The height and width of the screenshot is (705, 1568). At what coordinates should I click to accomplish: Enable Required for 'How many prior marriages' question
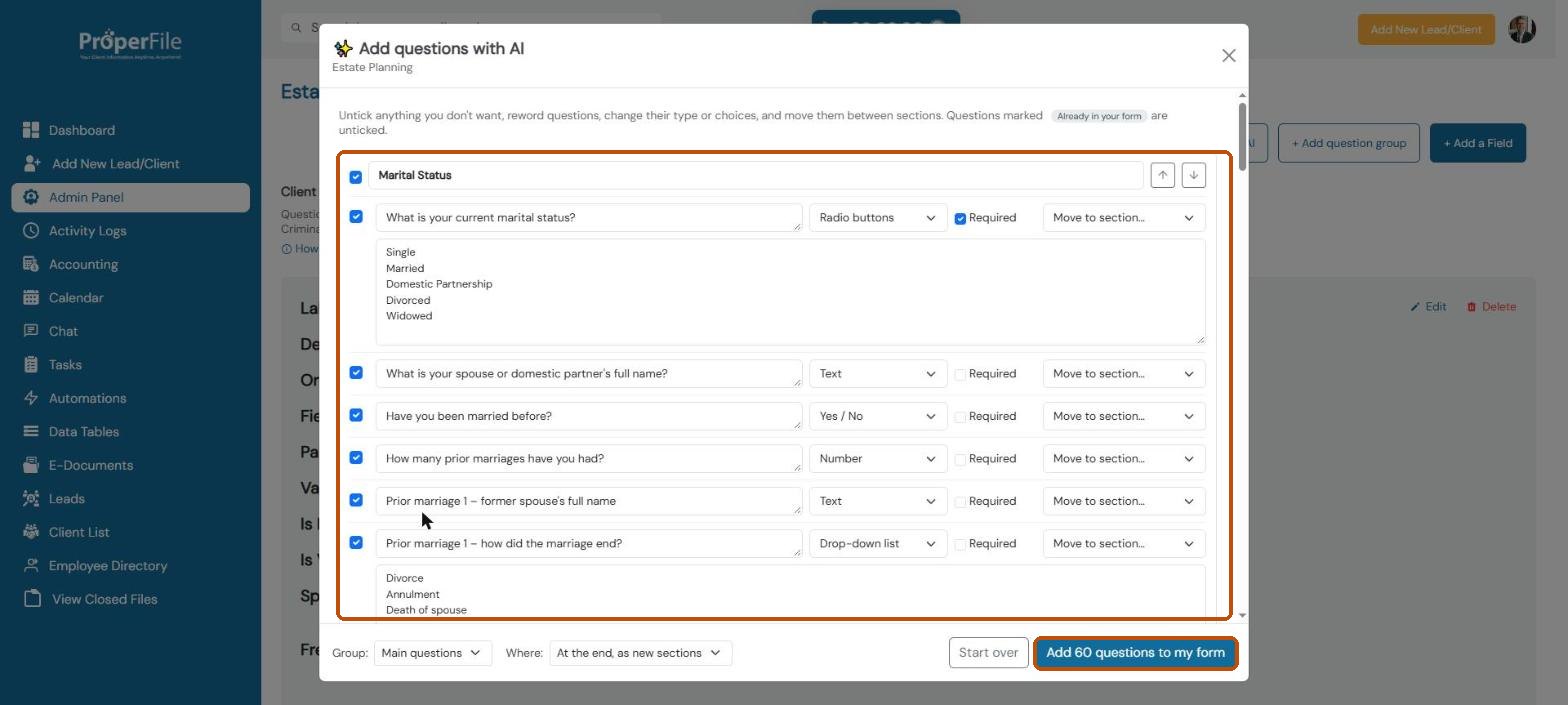pyautogui.click(x=960, y=459)
